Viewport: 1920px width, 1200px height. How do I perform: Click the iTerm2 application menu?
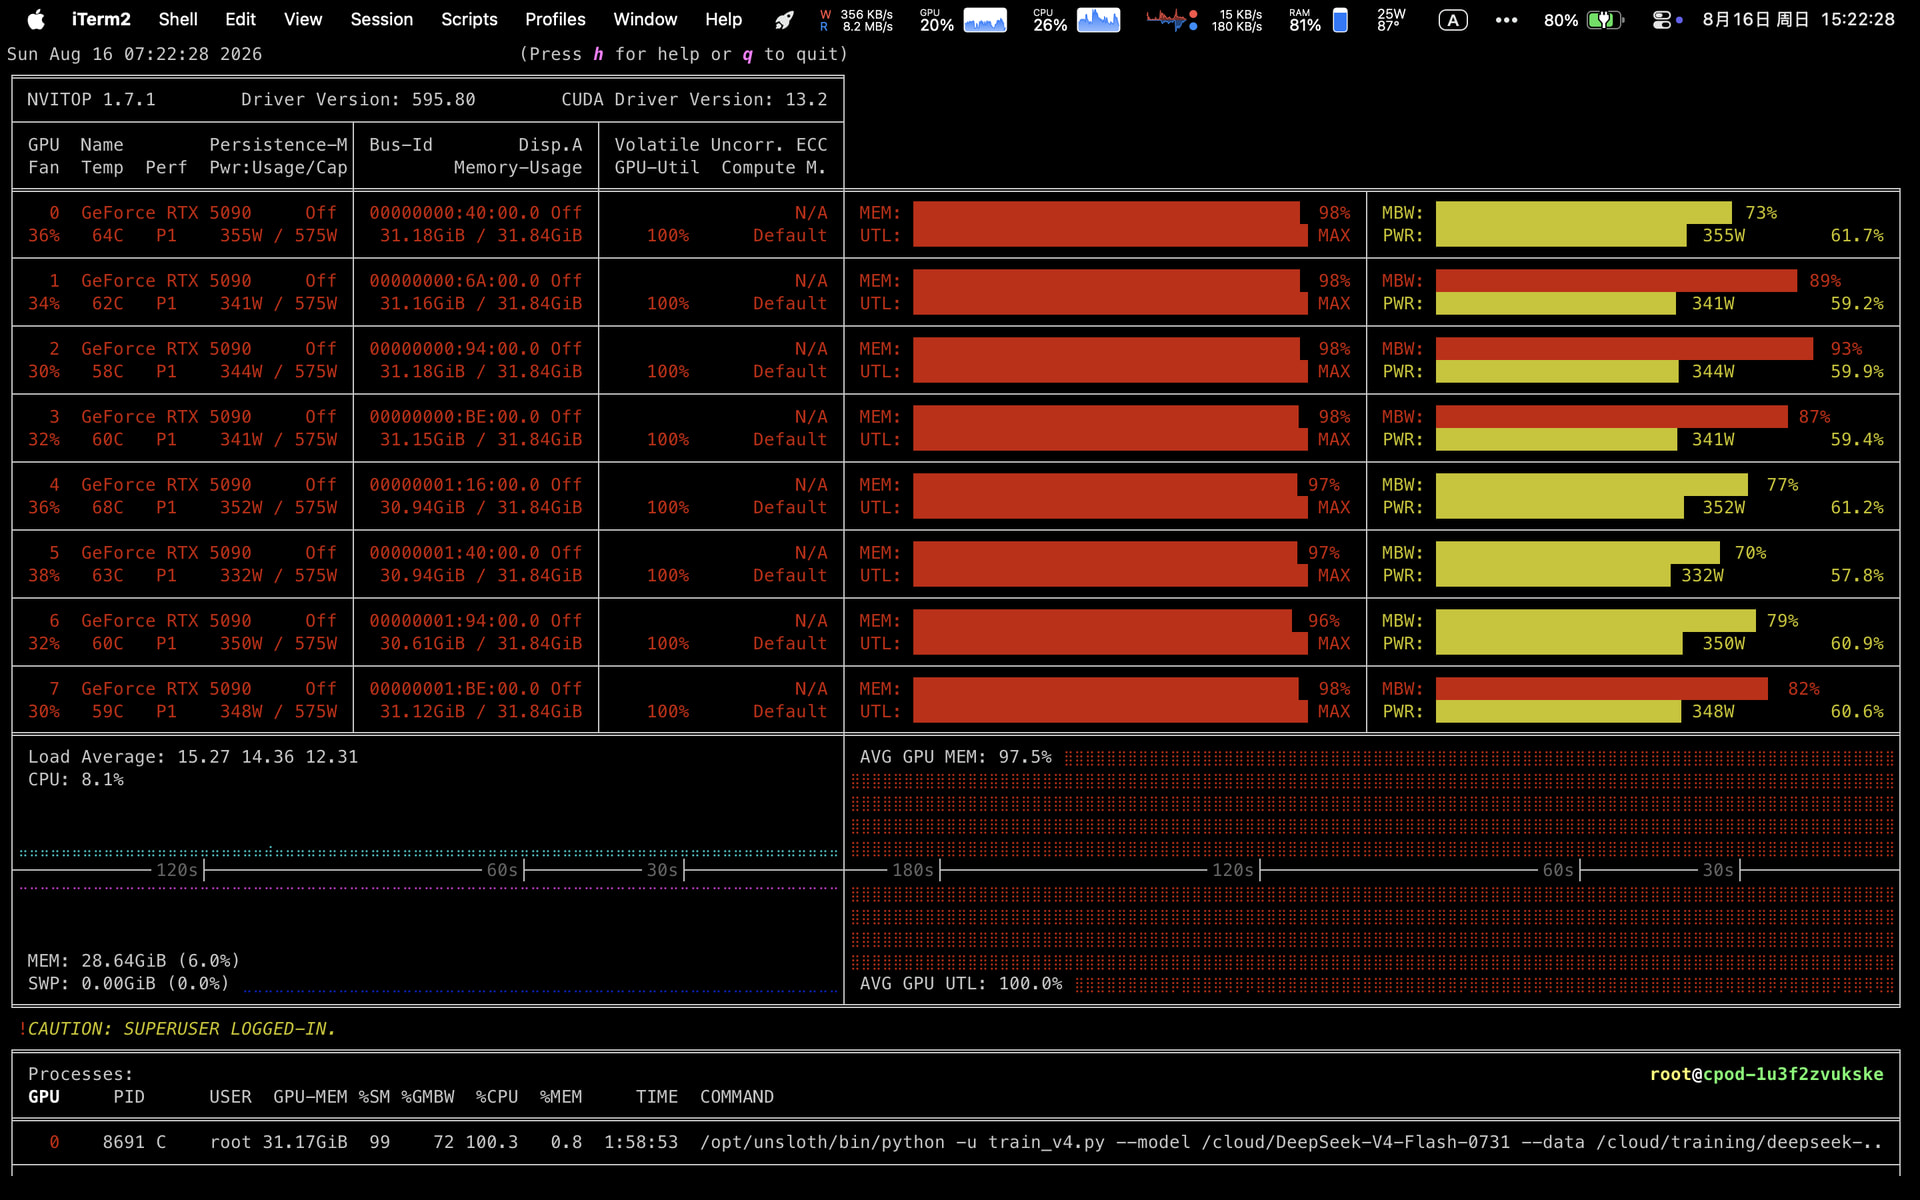pos(101,19)
